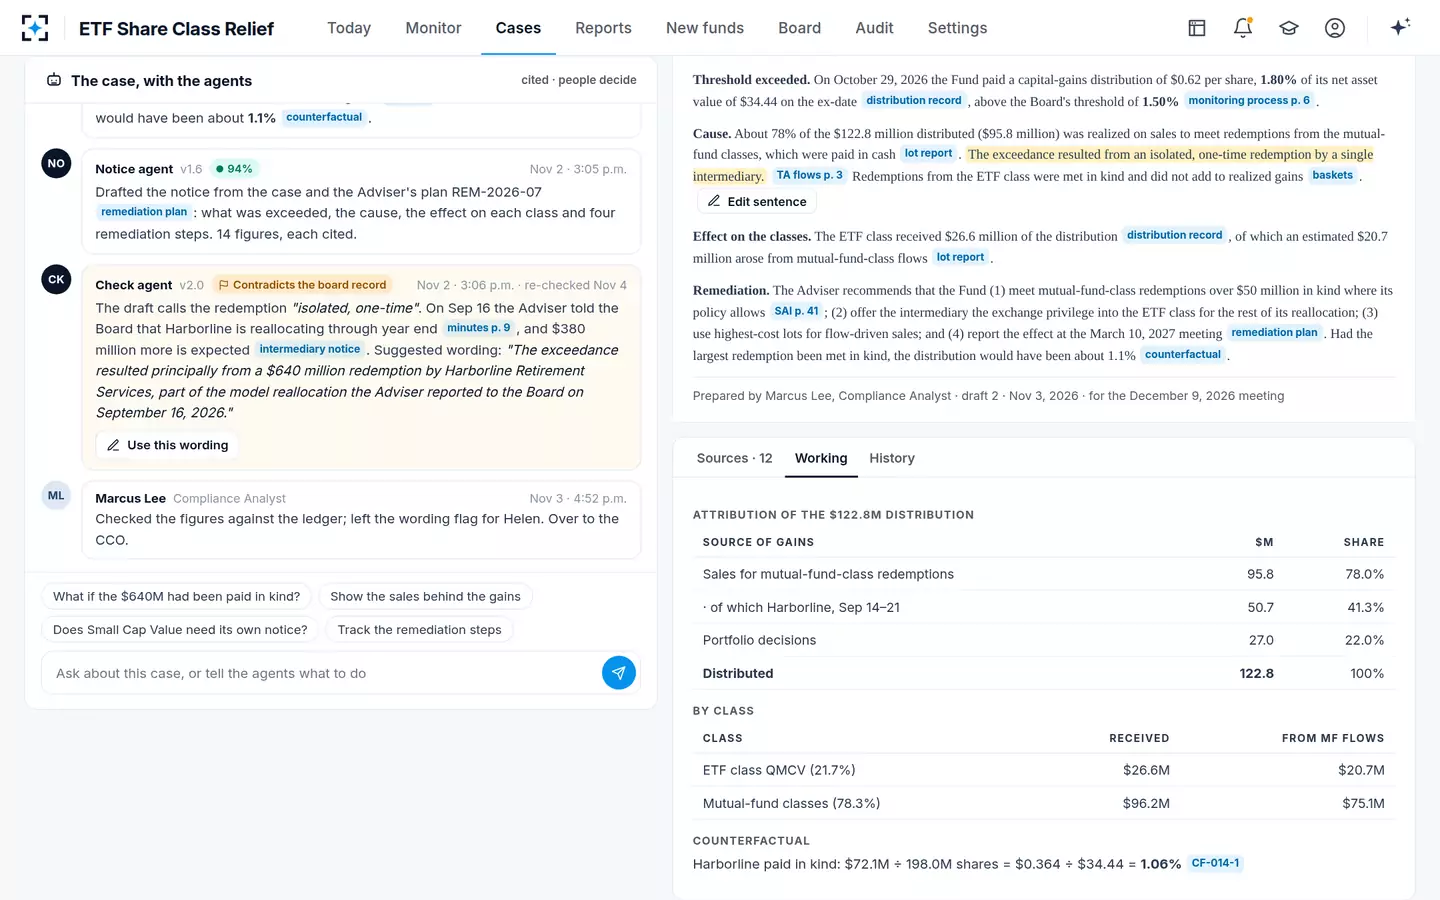Image resolution: width=1440 pixels, height=900 pixels.
Task: Click the Edit sentence button
Action: pyautogui.click(x=757, y=201)
